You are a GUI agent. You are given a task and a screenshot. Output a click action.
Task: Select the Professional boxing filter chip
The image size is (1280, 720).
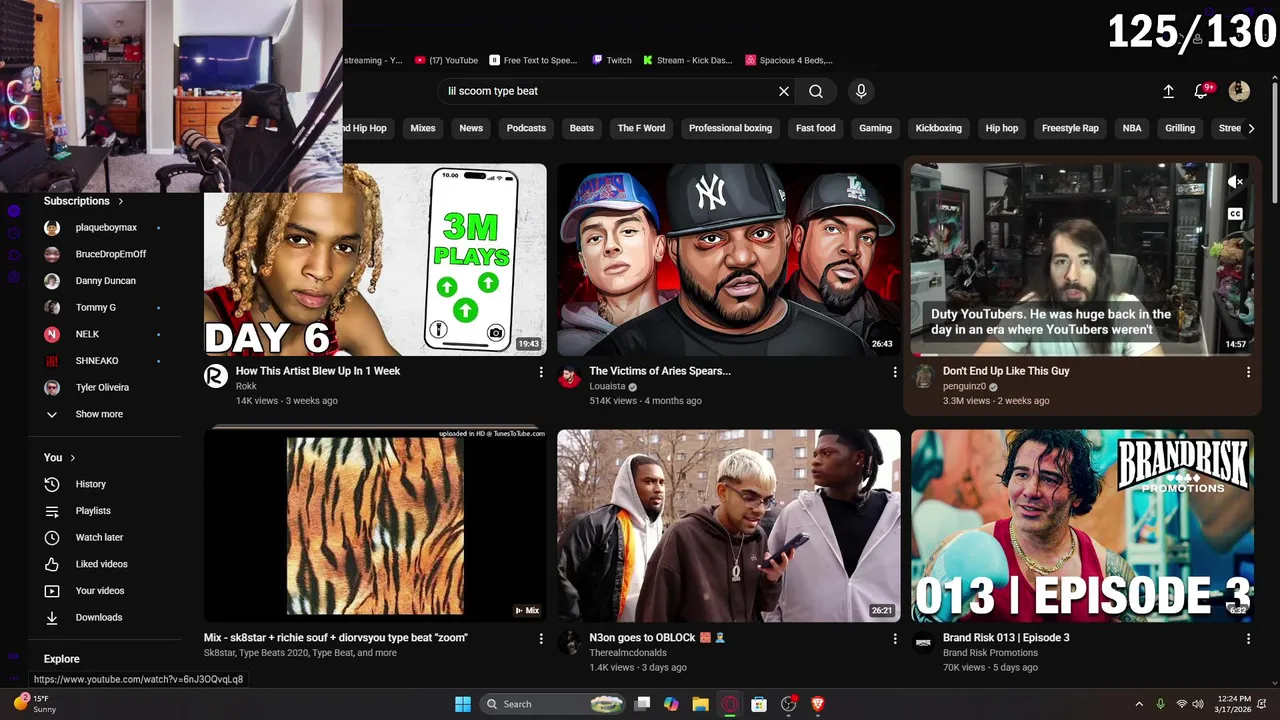point(730,128)
